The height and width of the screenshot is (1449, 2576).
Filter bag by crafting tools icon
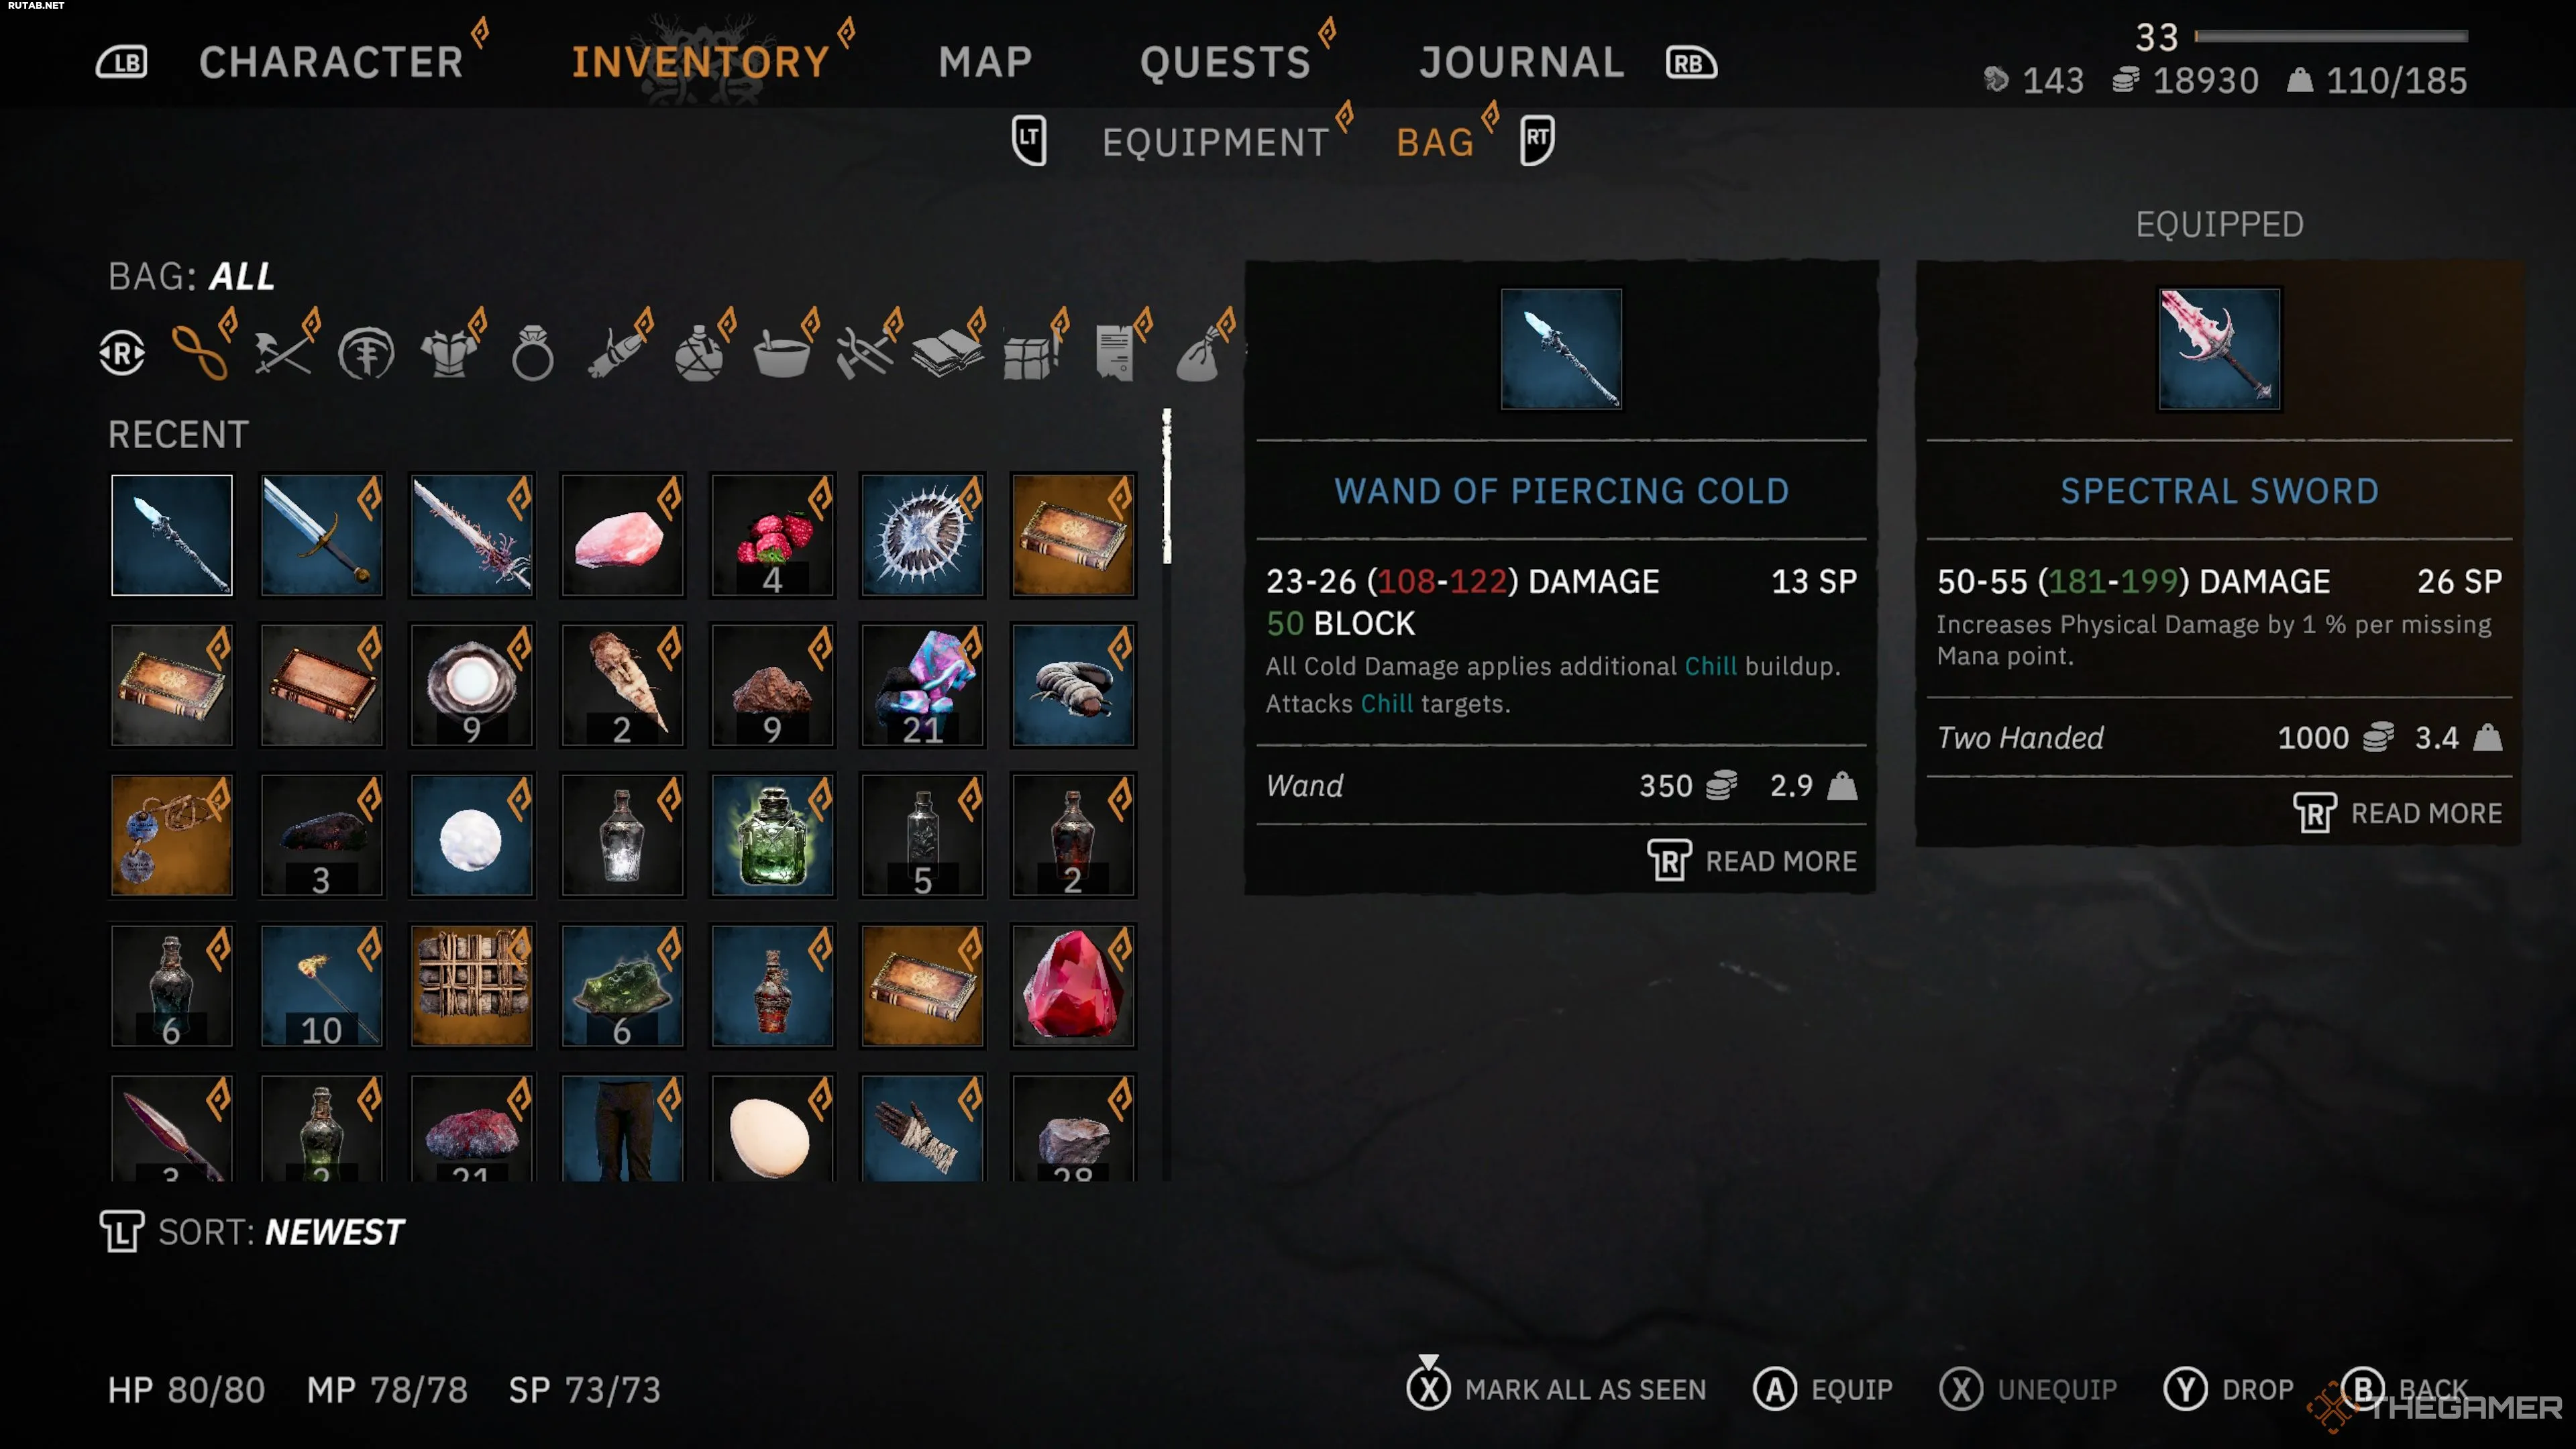(x=865, y=352)
